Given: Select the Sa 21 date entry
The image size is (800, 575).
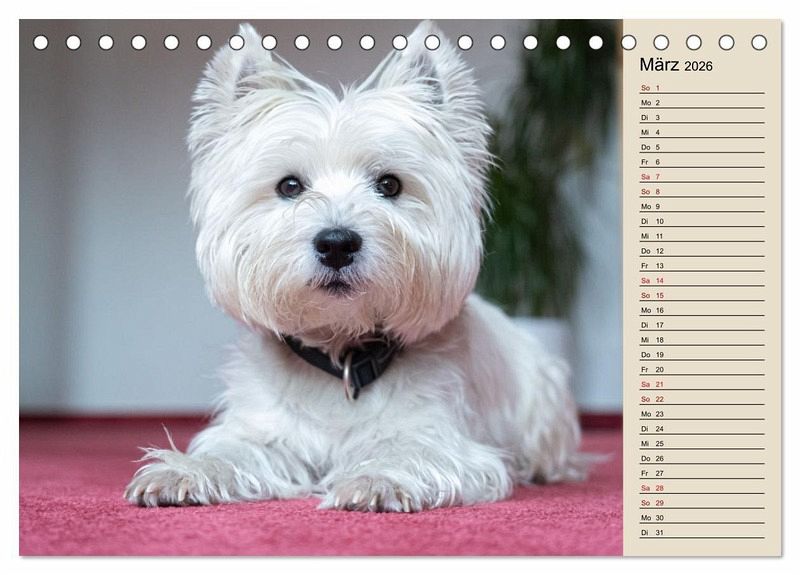Looking at the screenshot, I should point(701,384).
